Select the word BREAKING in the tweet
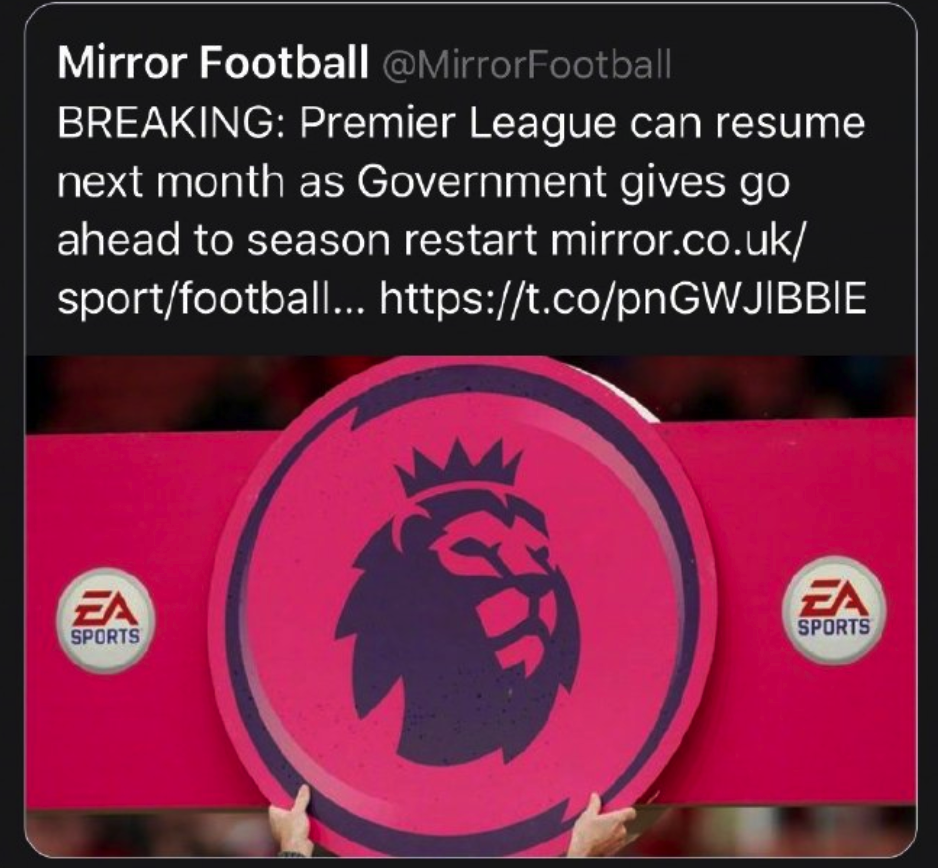 (164, 123)
